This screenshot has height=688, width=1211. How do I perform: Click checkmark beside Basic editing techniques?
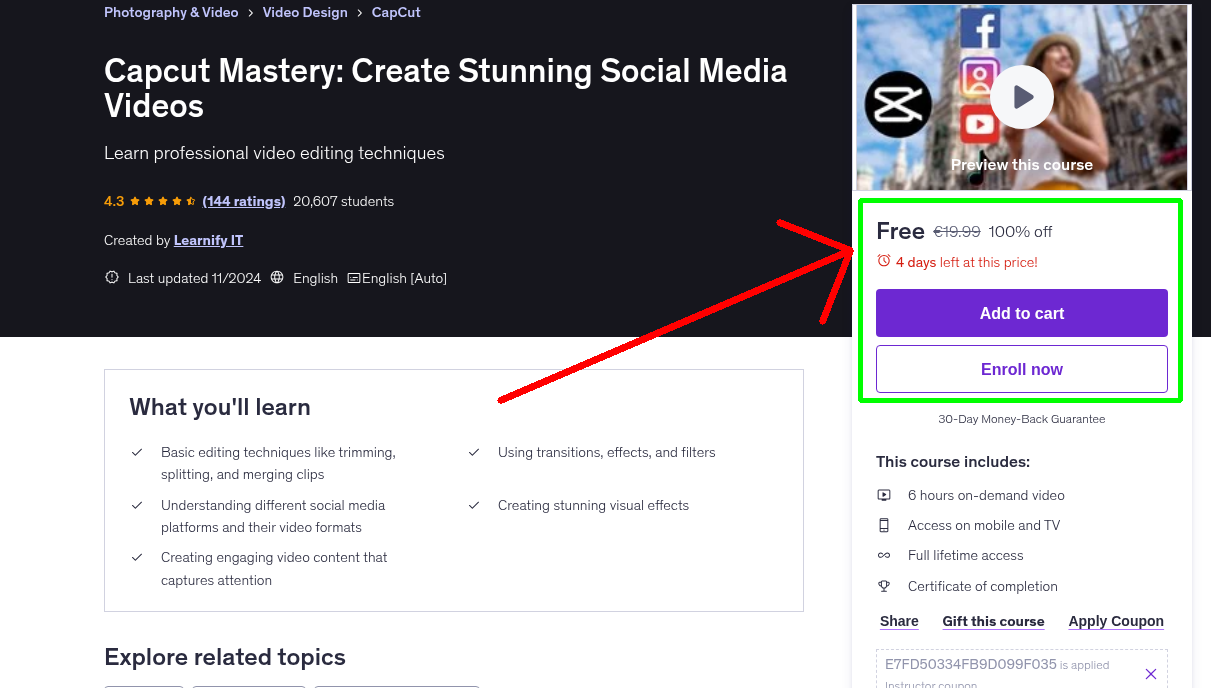point(137,452)
